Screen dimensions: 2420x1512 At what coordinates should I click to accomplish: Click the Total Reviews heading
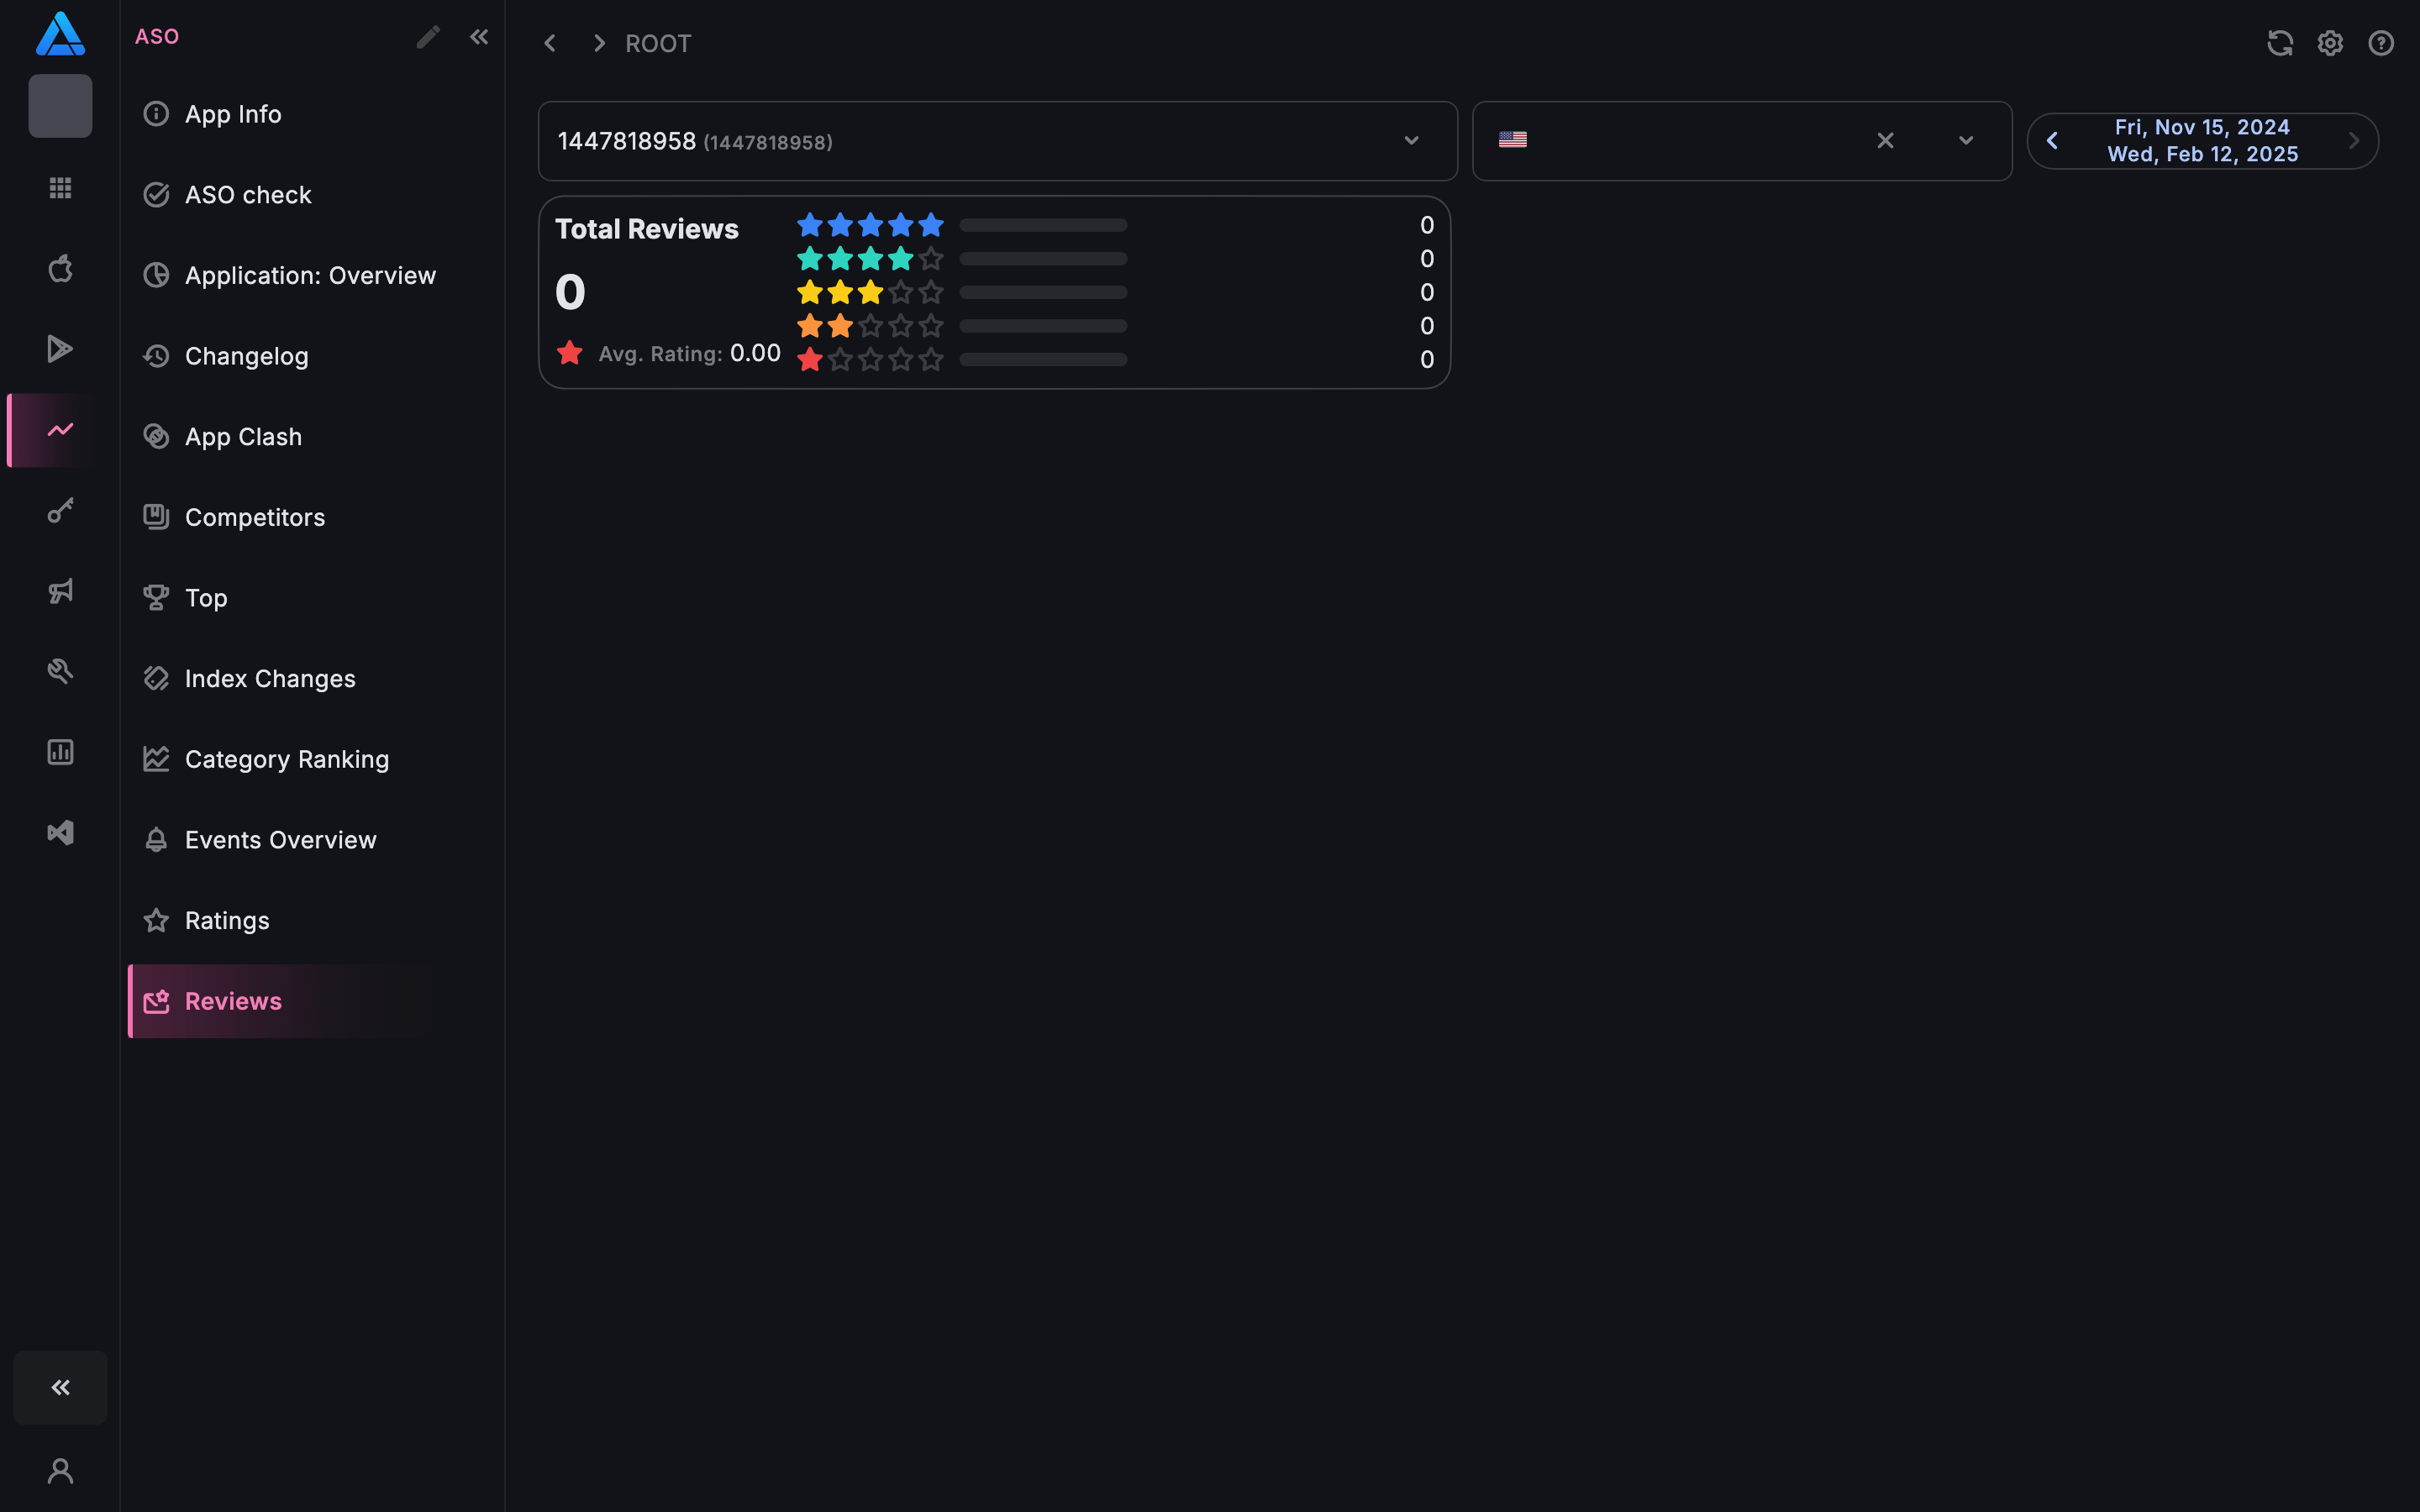[x=647, y=229]
